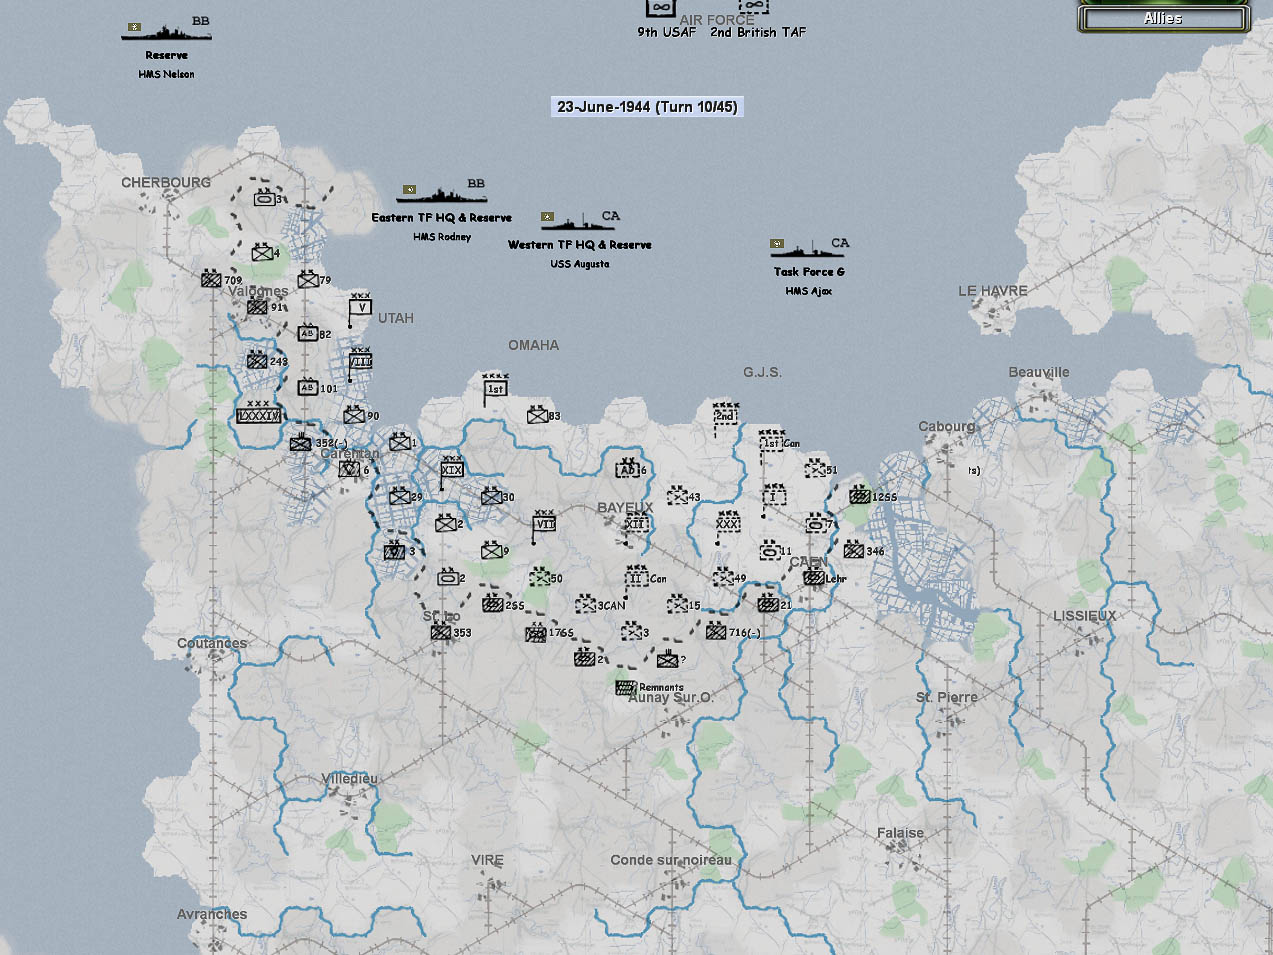Viewport: 1273px width, 955px height.
Task: Select the VIII Corps HQ flag
Action: (360, 363)
